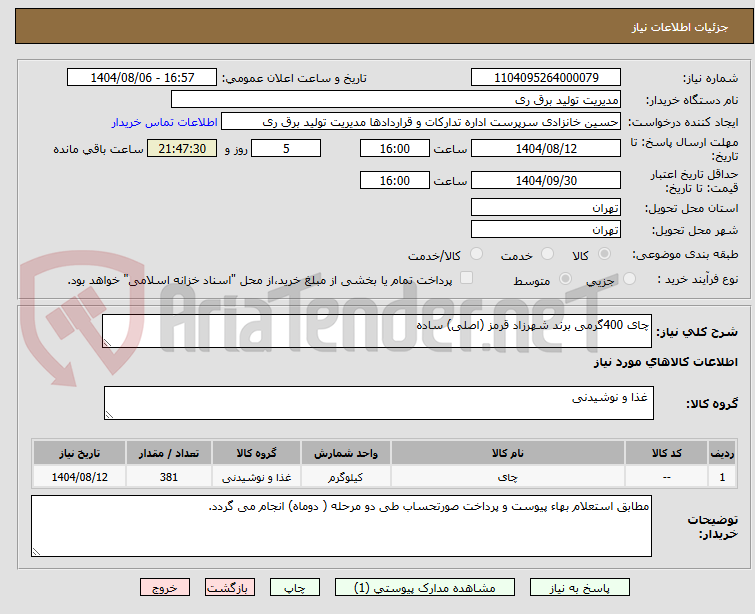
Task: Click the استان محل تحویل field
Action: click(x=546, y=208)
